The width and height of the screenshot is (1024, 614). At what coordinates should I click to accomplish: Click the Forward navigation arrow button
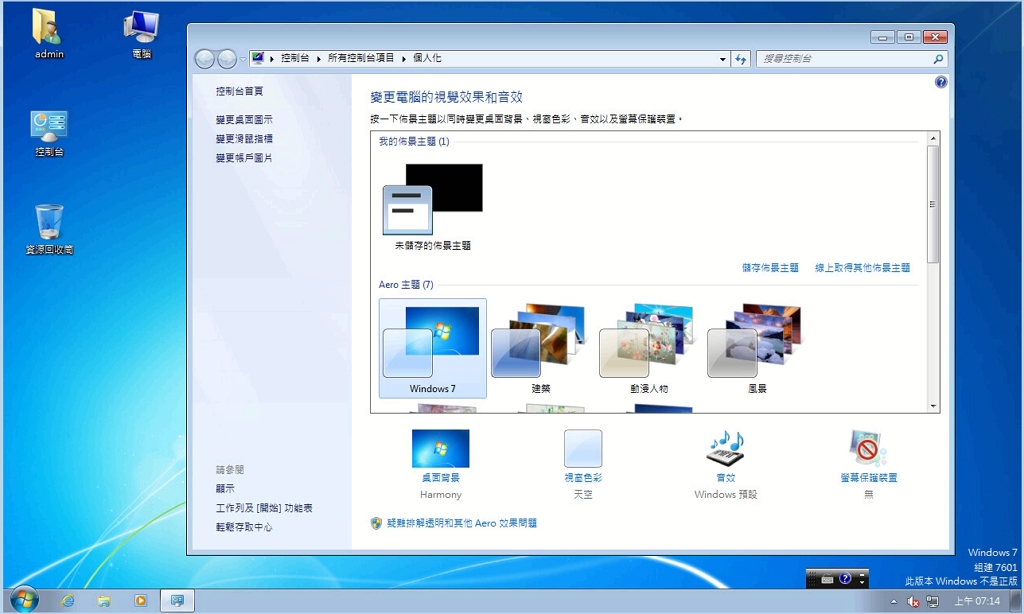coord(227,59)
